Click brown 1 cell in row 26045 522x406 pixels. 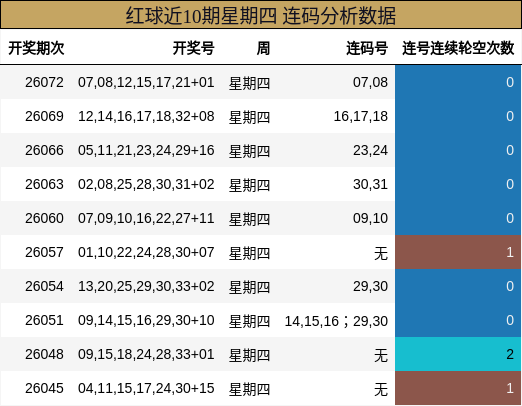(x=458, y=388)
